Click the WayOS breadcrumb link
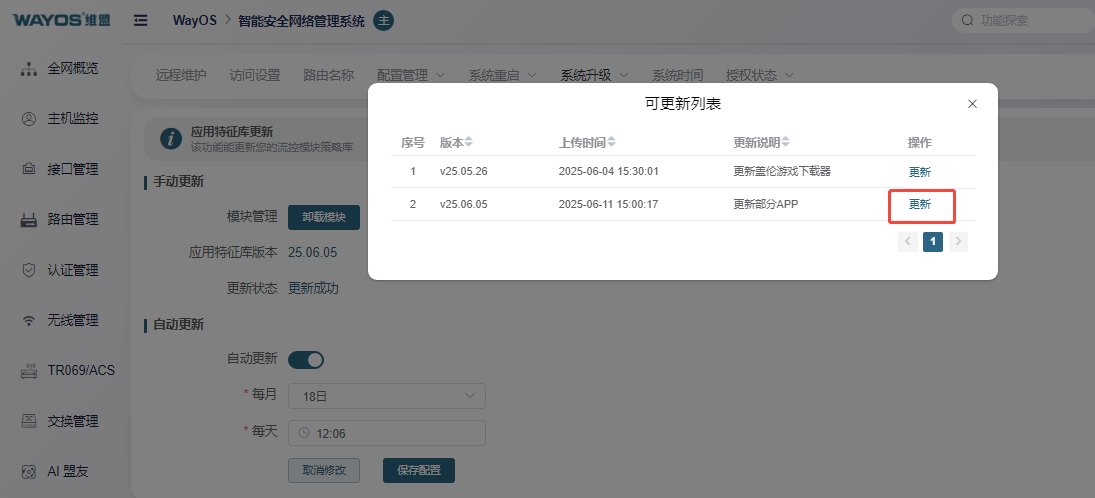Screen dimensions: 1095x498 (195, 20)
